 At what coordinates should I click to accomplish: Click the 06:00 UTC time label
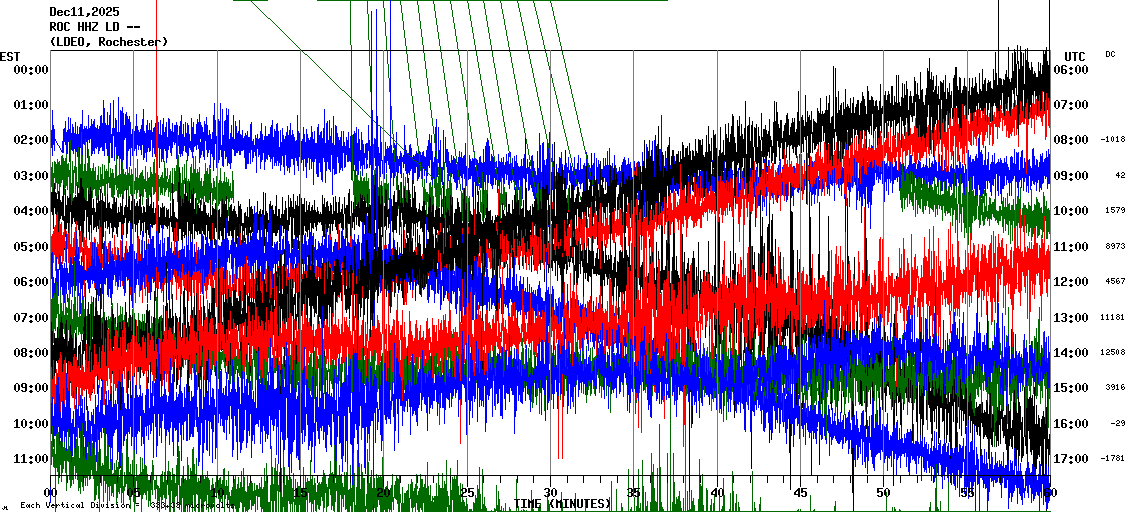coord(1071,69)
